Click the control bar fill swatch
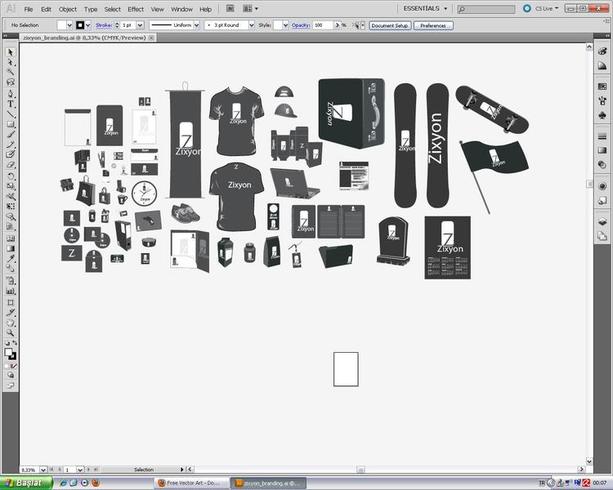This screenshot has width=613, height=490. click(62, 25)
